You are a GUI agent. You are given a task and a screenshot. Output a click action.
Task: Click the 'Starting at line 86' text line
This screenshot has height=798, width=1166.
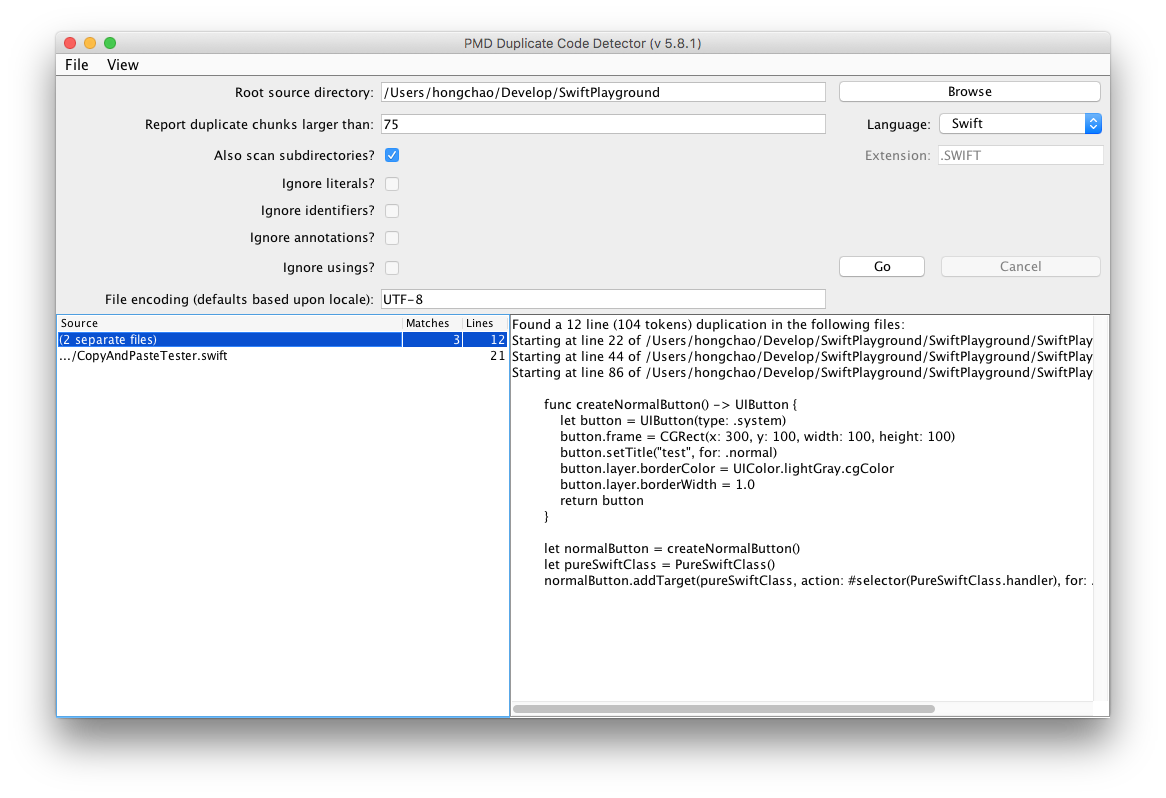tap(802, 373)
